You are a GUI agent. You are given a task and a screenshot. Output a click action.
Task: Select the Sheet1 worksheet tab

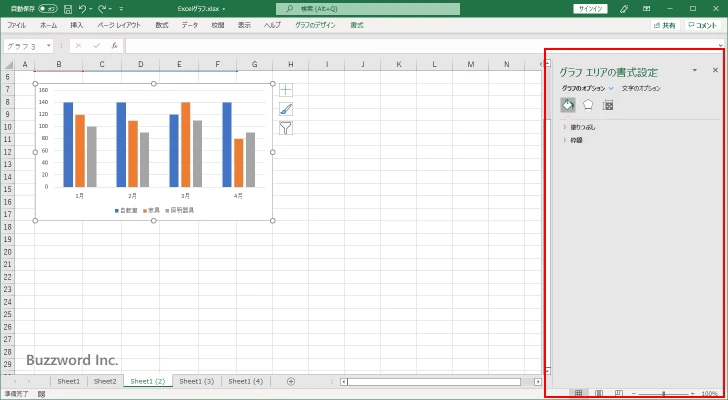pyautogui.click(x=69, y=381)
